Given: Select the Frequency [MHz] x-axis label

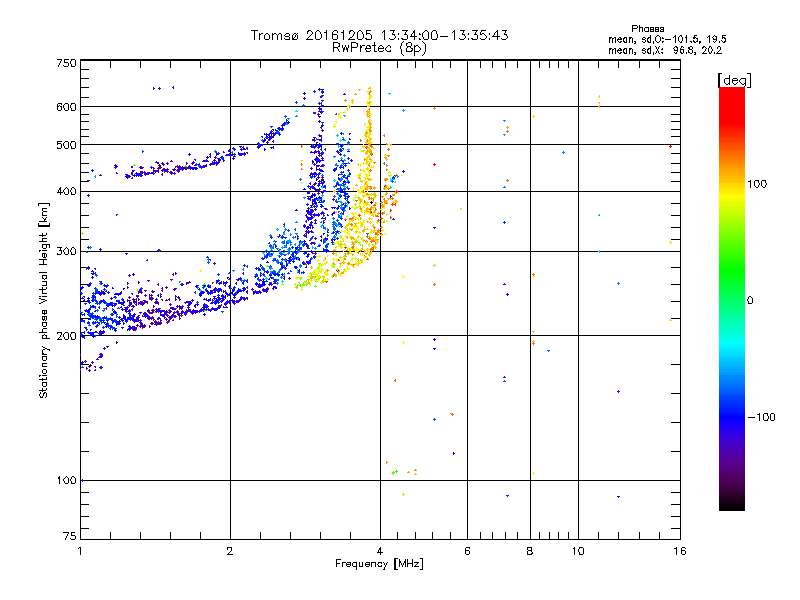Looking at the screenshot, I should point(380,565).
